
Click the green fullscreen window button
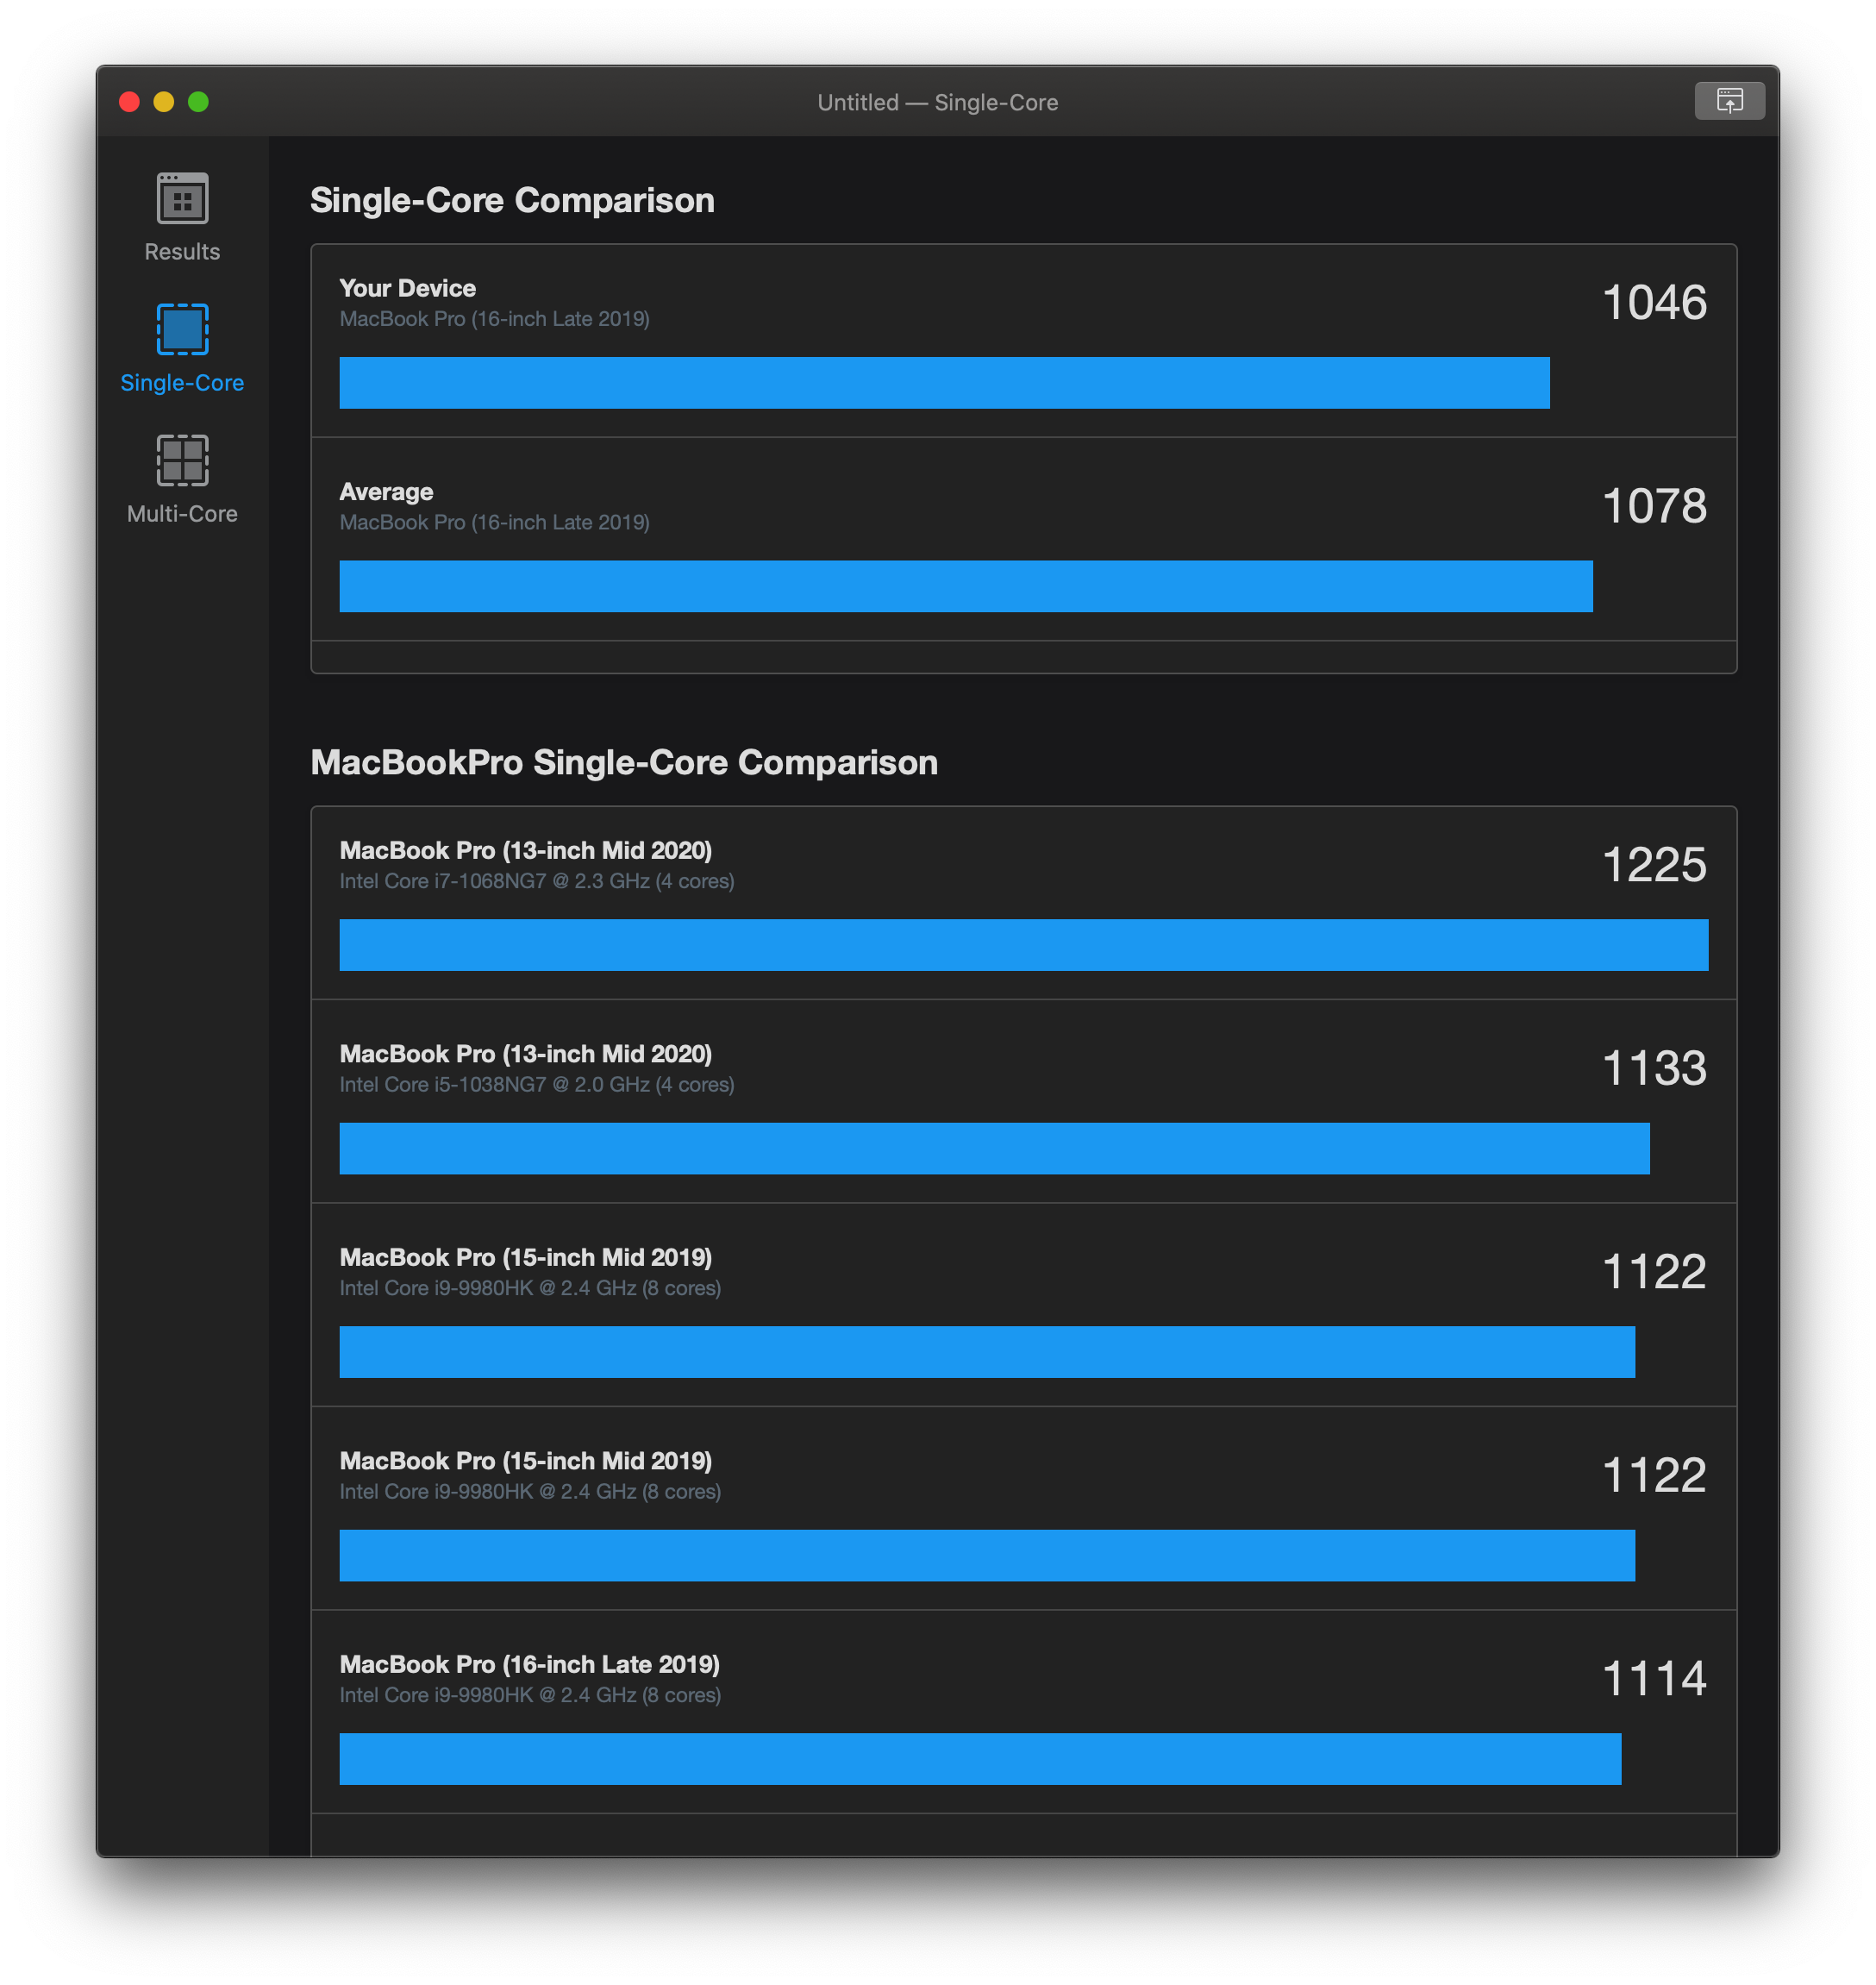pyautogui.click(x=198, y=102)
